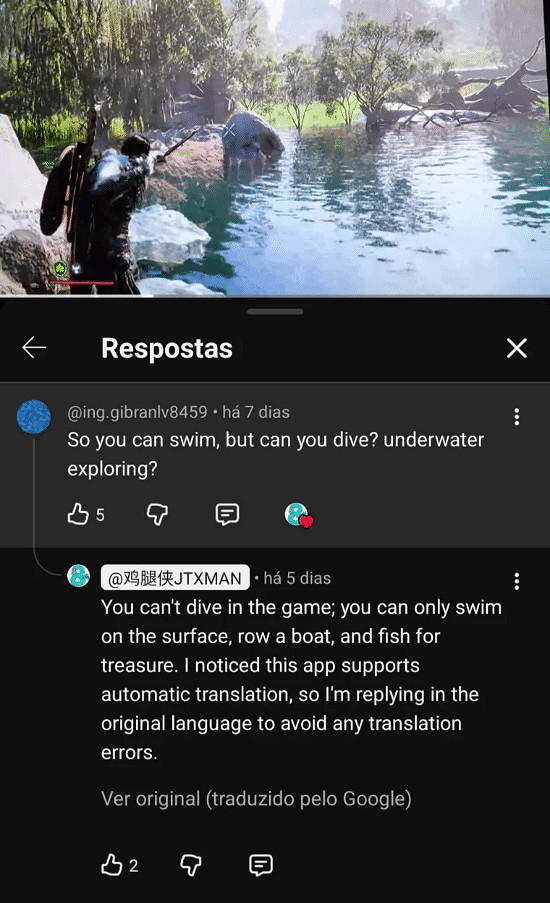Tap Ver original (traduzido pelo Google)
Image resolution: width=550 pixels, height=903 pixels.
(x=256, y=799)
